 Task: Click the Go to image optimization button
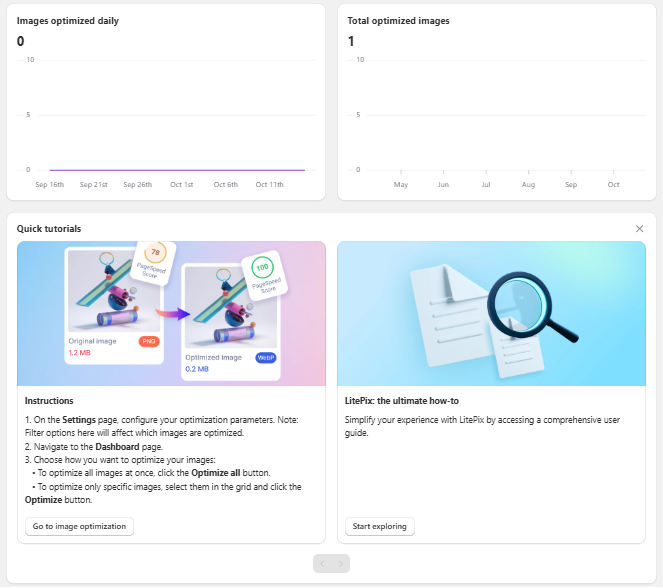(79, 526)
